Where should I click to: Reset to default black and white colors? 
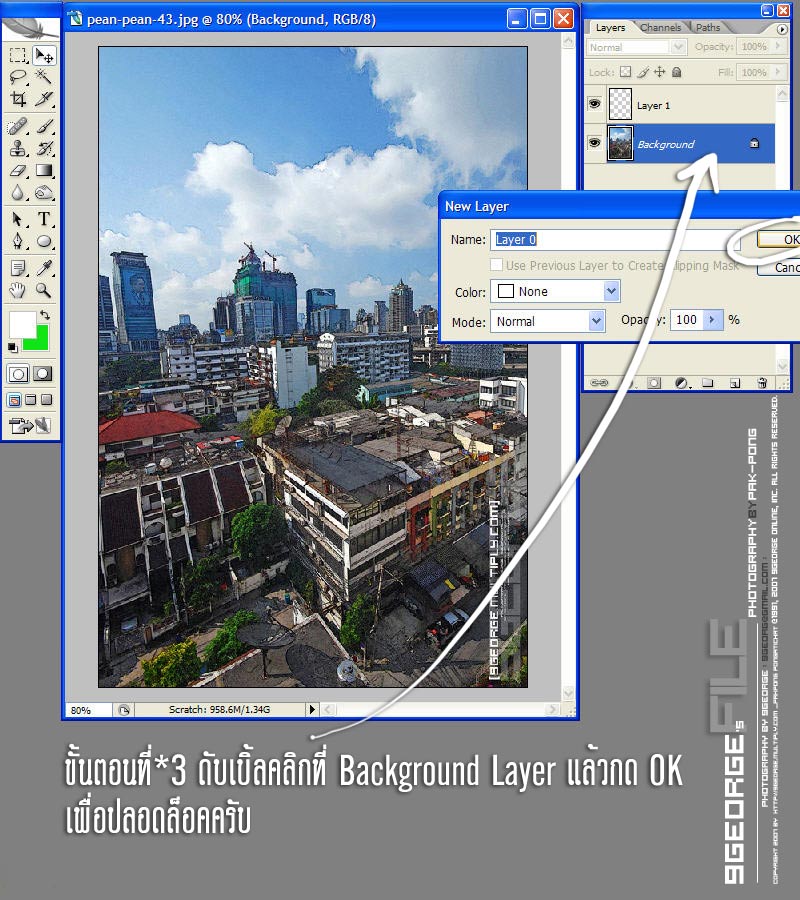[13, 347]
